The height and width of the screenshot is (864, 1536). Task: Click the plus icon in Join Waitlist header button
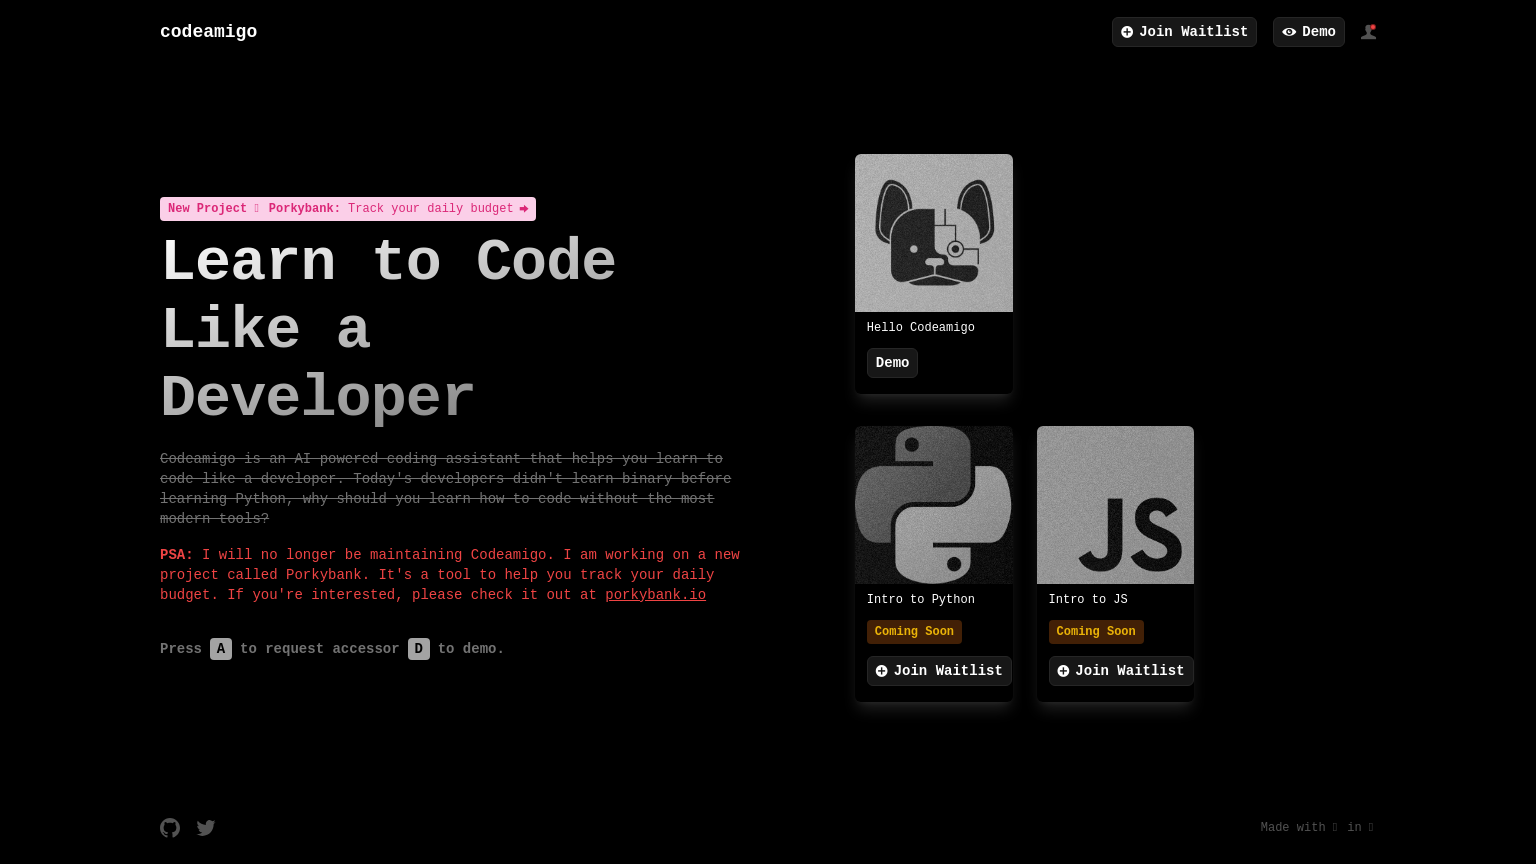[x=1128, y=31]
